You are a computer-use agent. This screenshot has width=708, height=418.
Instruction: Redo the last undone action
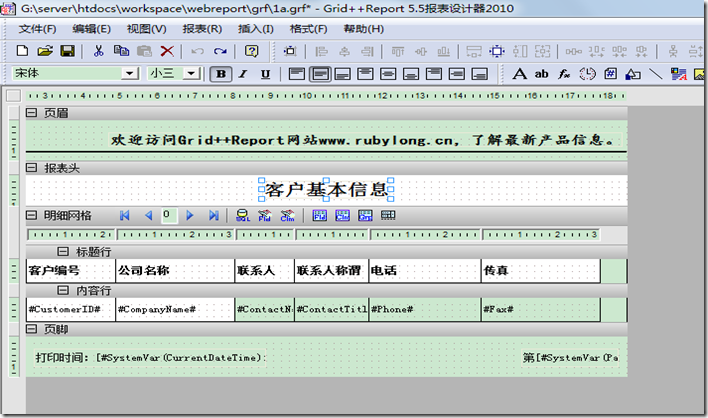(220, 51)
